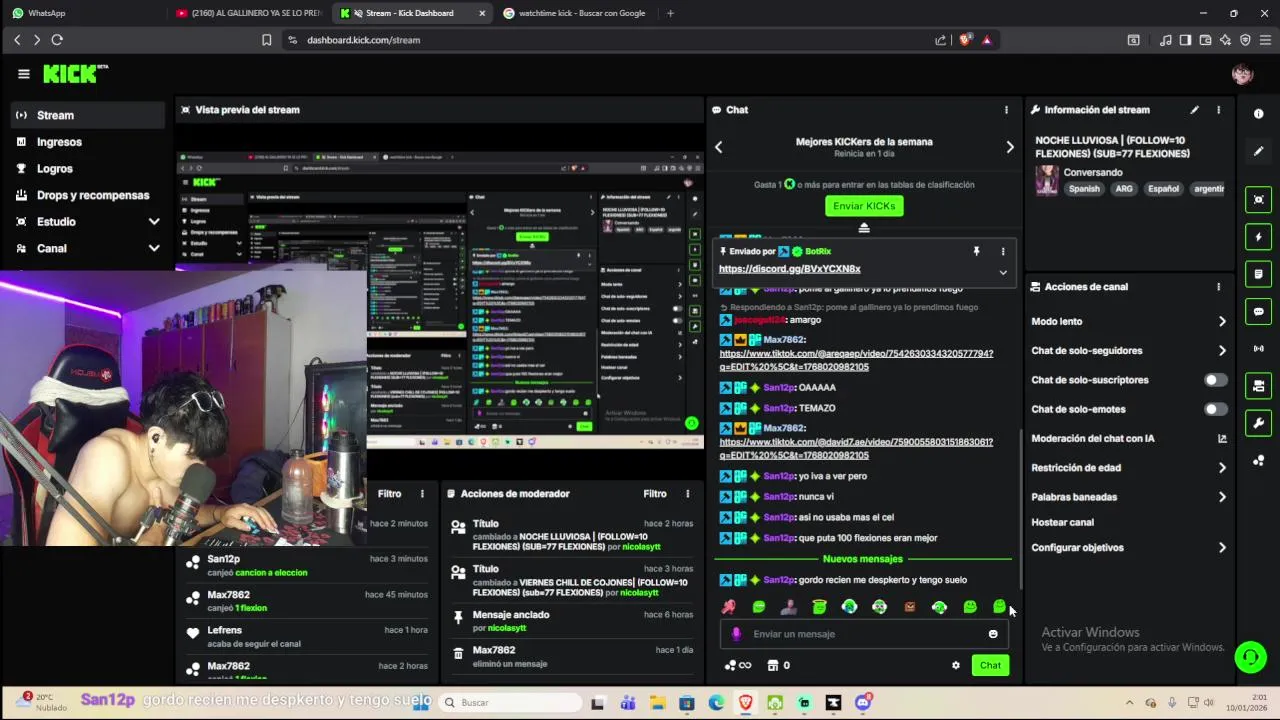1280x720 pixels.
Task: Open channel points infinity icon
Action: [738, 665]
